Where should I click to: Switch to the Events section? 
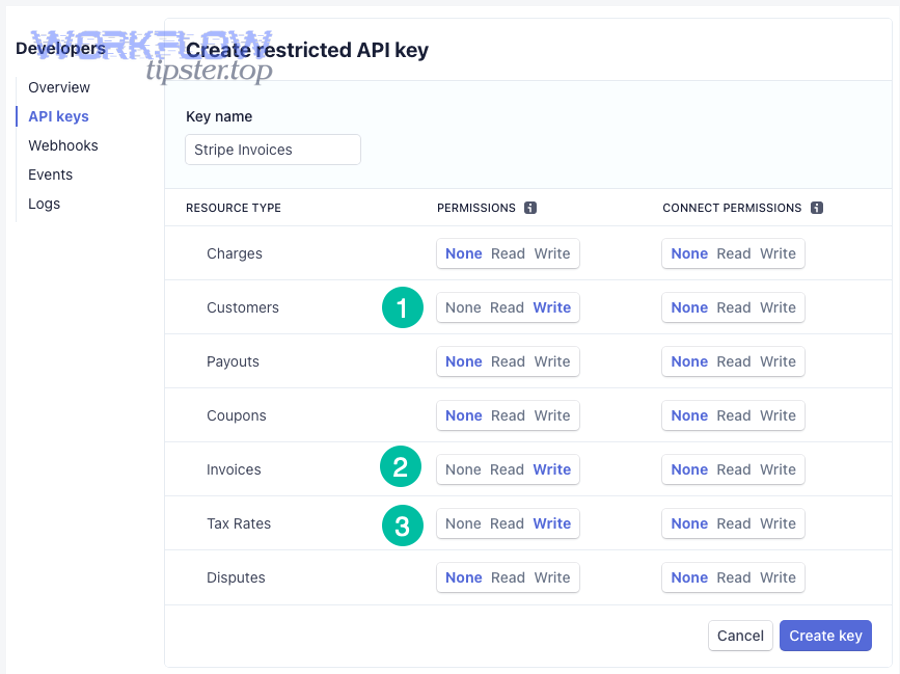[50, 174]
